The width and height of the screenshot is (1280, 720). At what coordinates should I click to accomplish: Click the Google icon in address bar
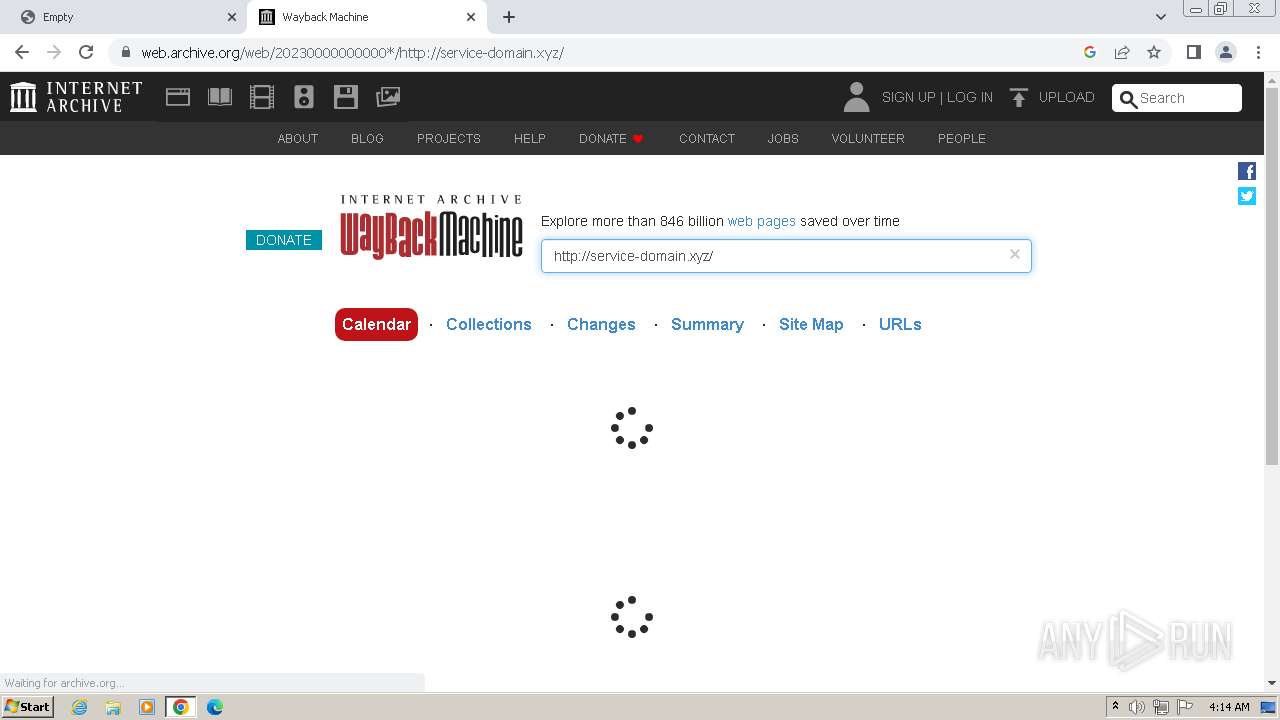click(1090, 52)
